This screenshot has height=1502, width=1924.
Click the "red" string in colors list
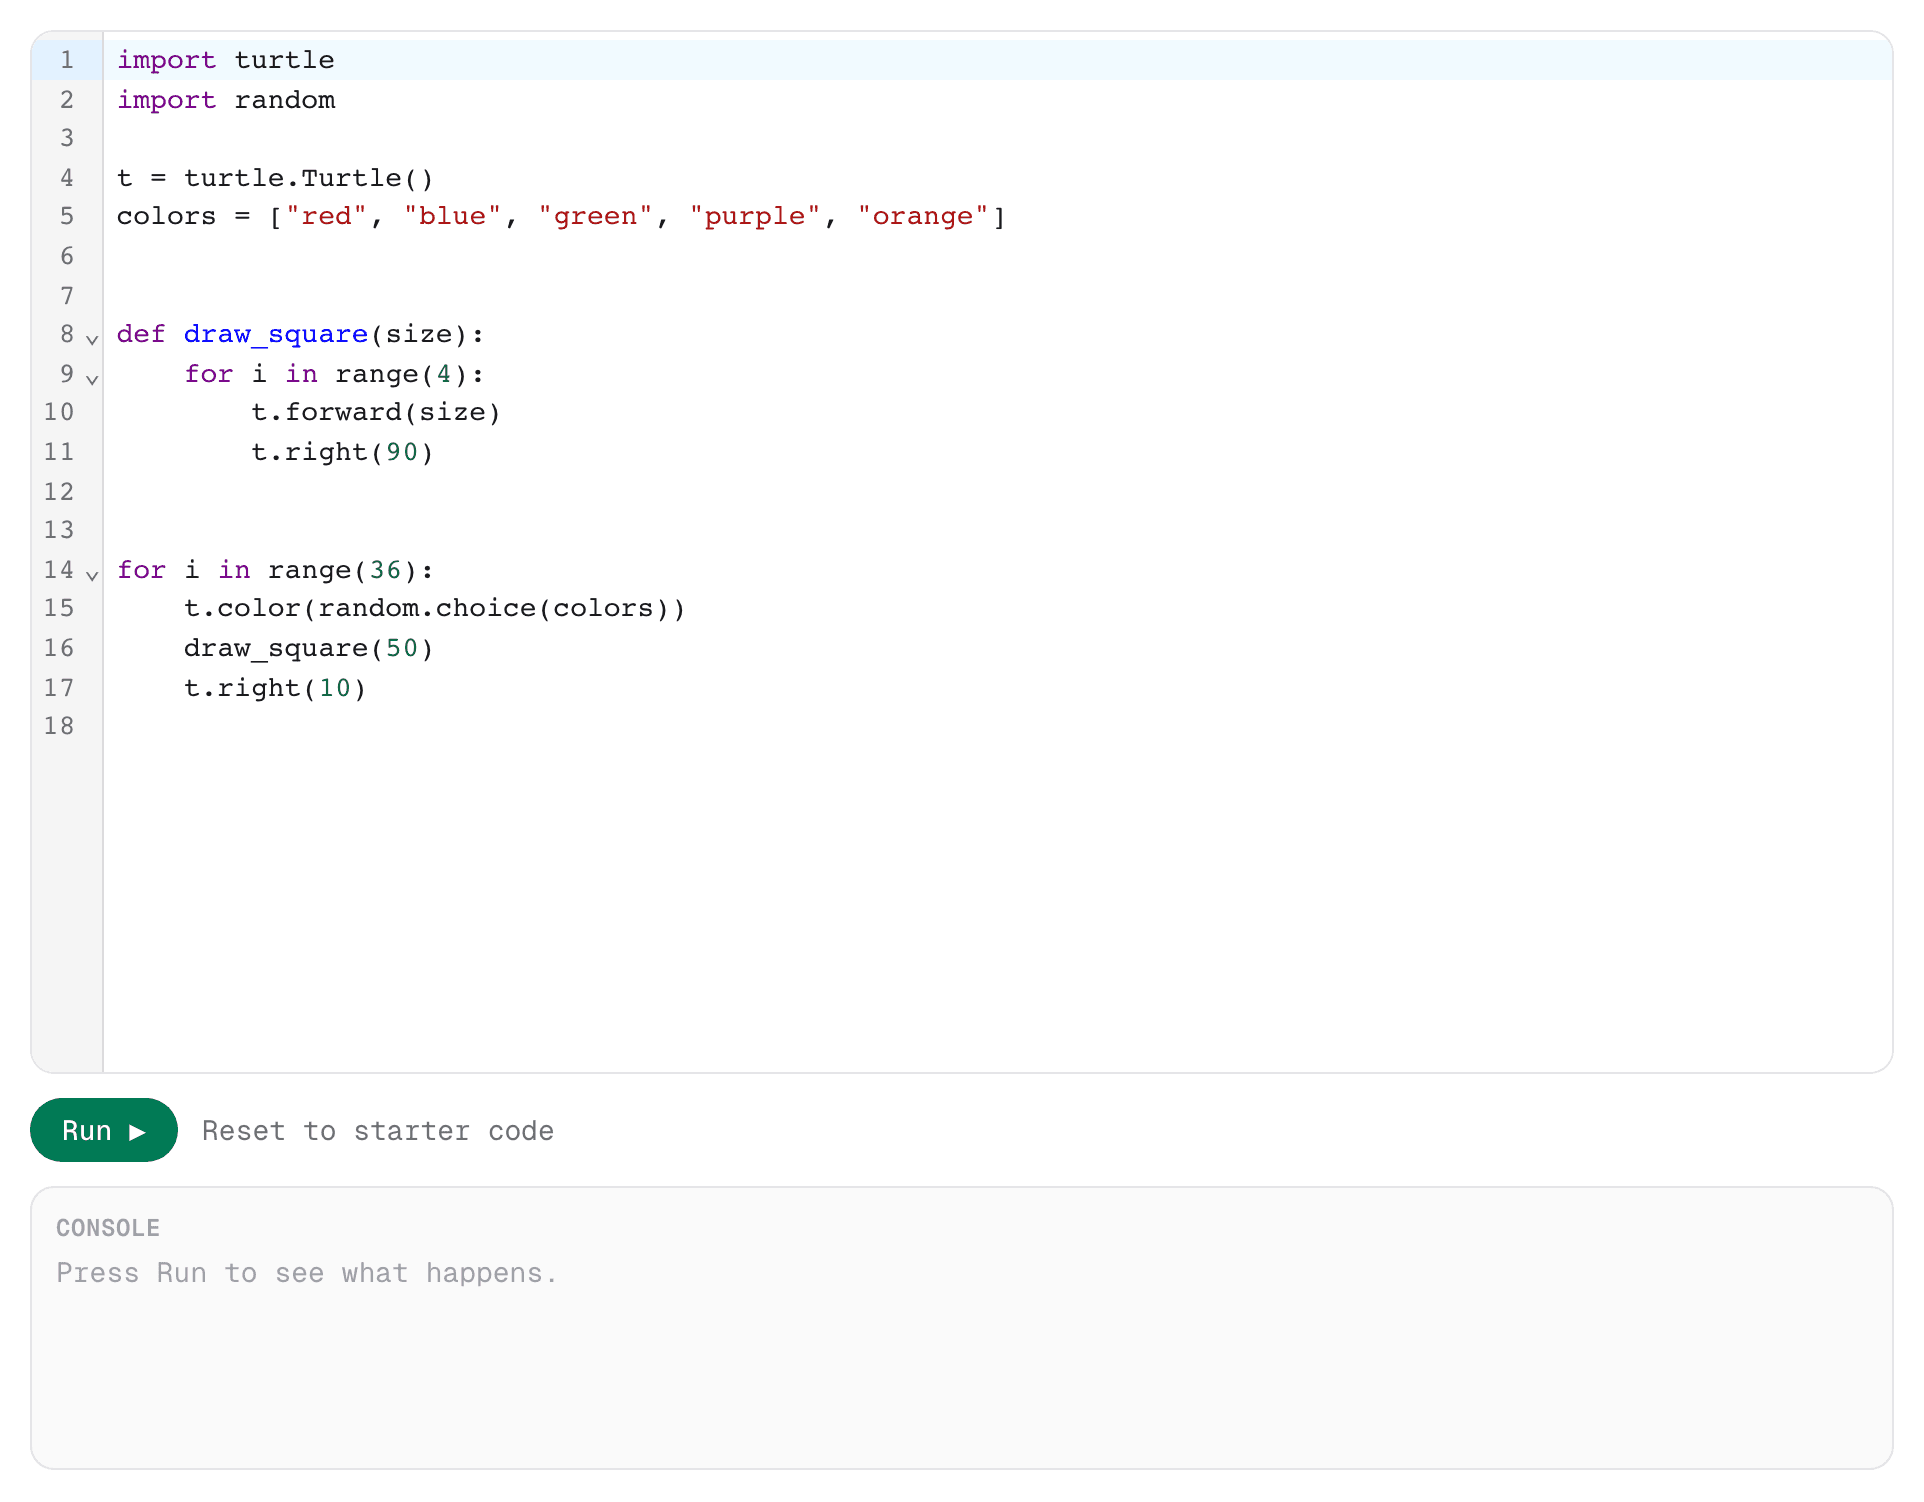327,216
